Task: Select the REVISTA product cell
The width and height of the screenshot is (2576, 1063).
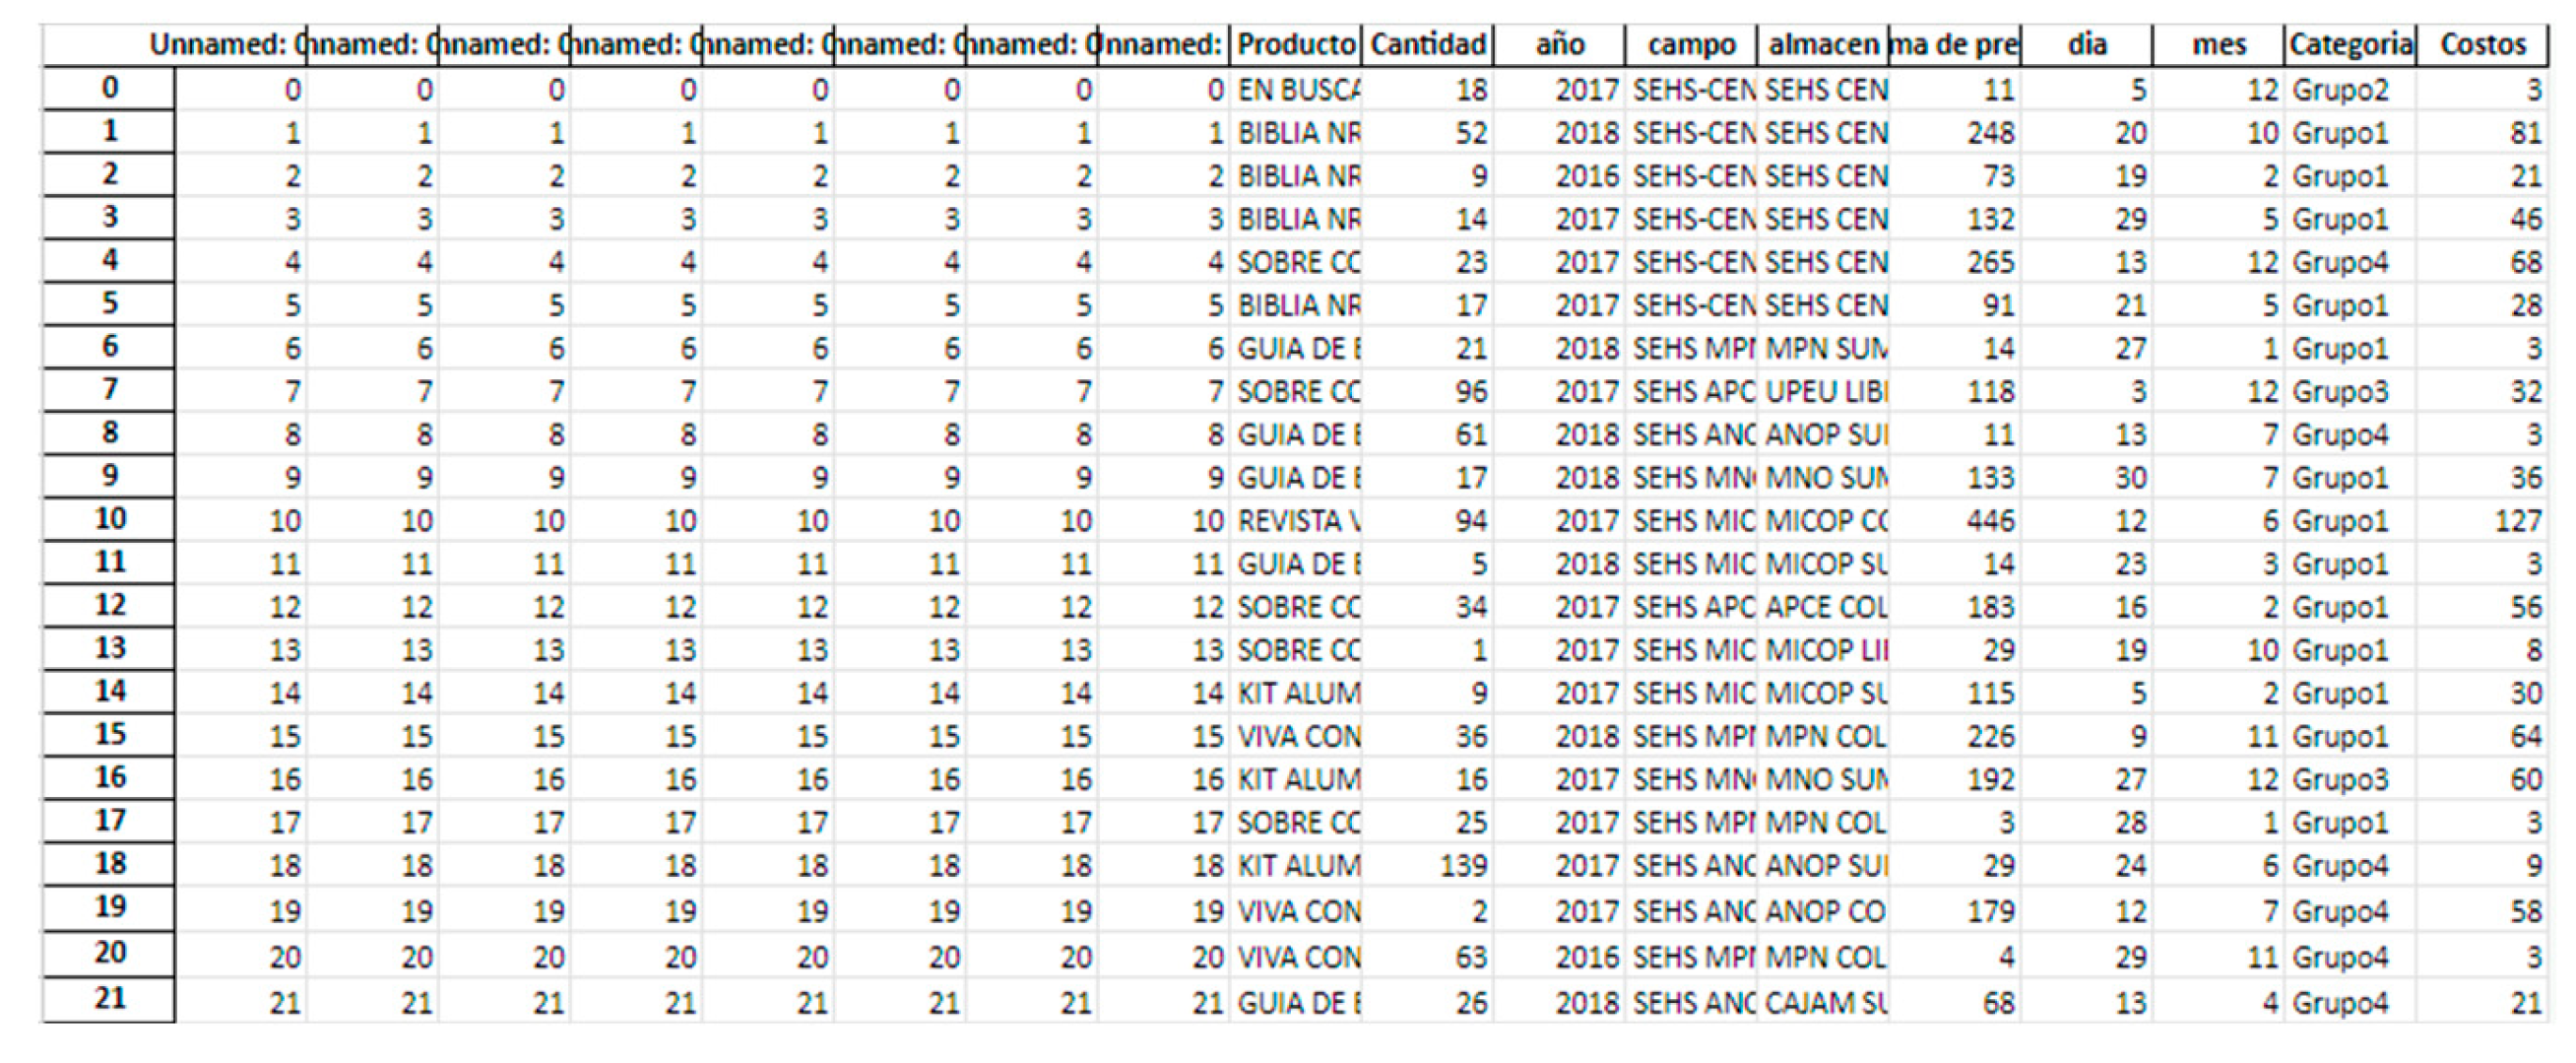Action: (1297, 522)
